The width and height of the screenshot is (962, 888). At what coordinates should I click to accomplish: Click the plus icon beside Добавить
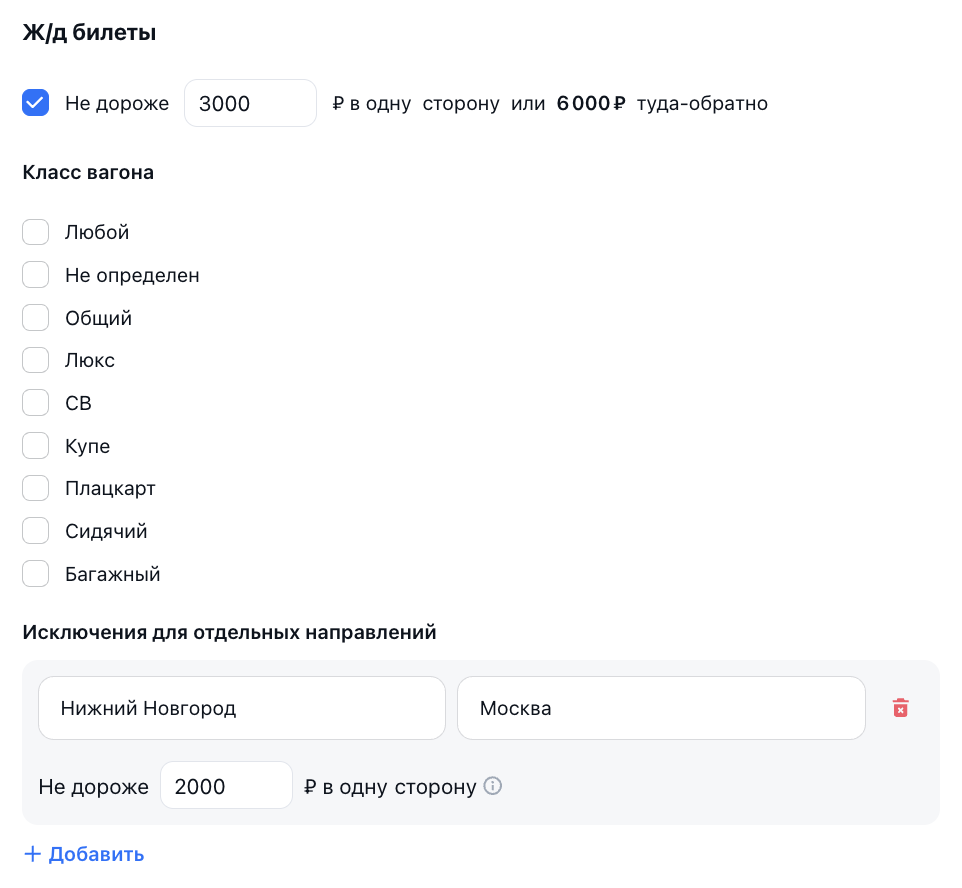(x=32, y=854)
